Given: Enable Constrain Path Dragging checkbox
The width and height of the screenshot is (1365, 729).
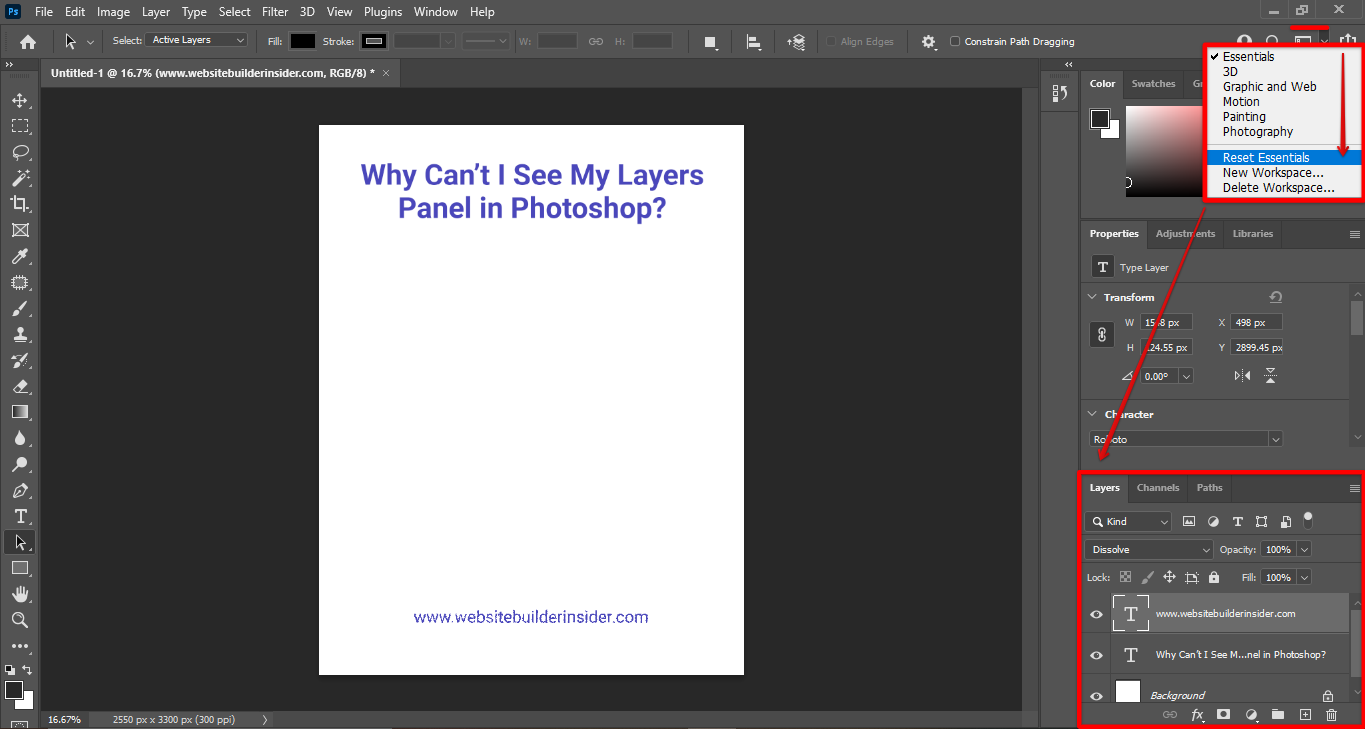Looking at the screenshot, I should [955, 42].
